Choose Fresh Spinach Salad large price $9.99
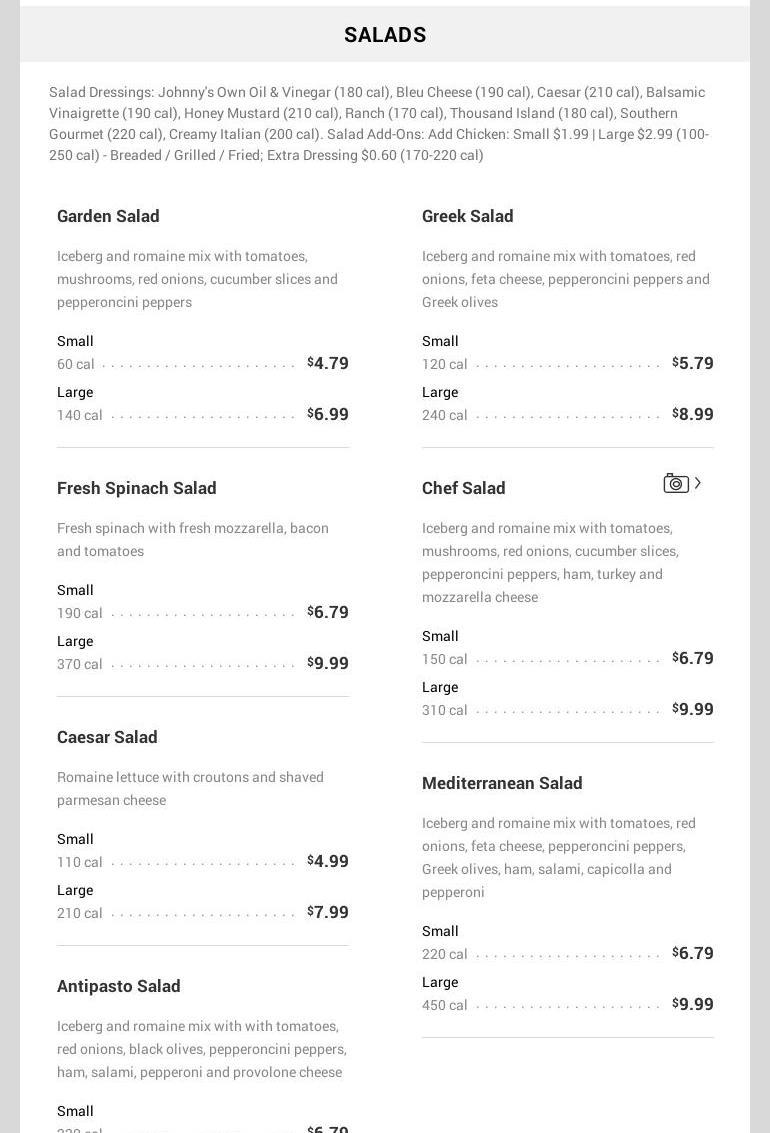Viewport: 770px width, 1133px height. pos(328,663)
